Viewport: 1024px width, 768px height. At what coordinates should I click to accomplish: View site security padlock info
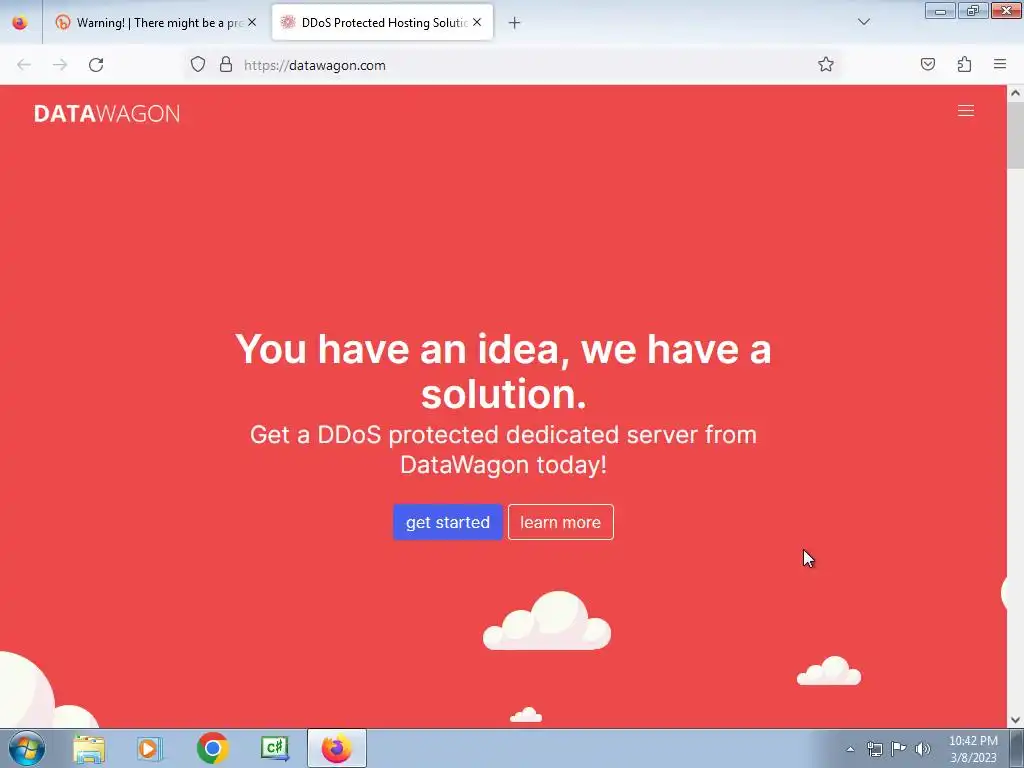[226, 65]
